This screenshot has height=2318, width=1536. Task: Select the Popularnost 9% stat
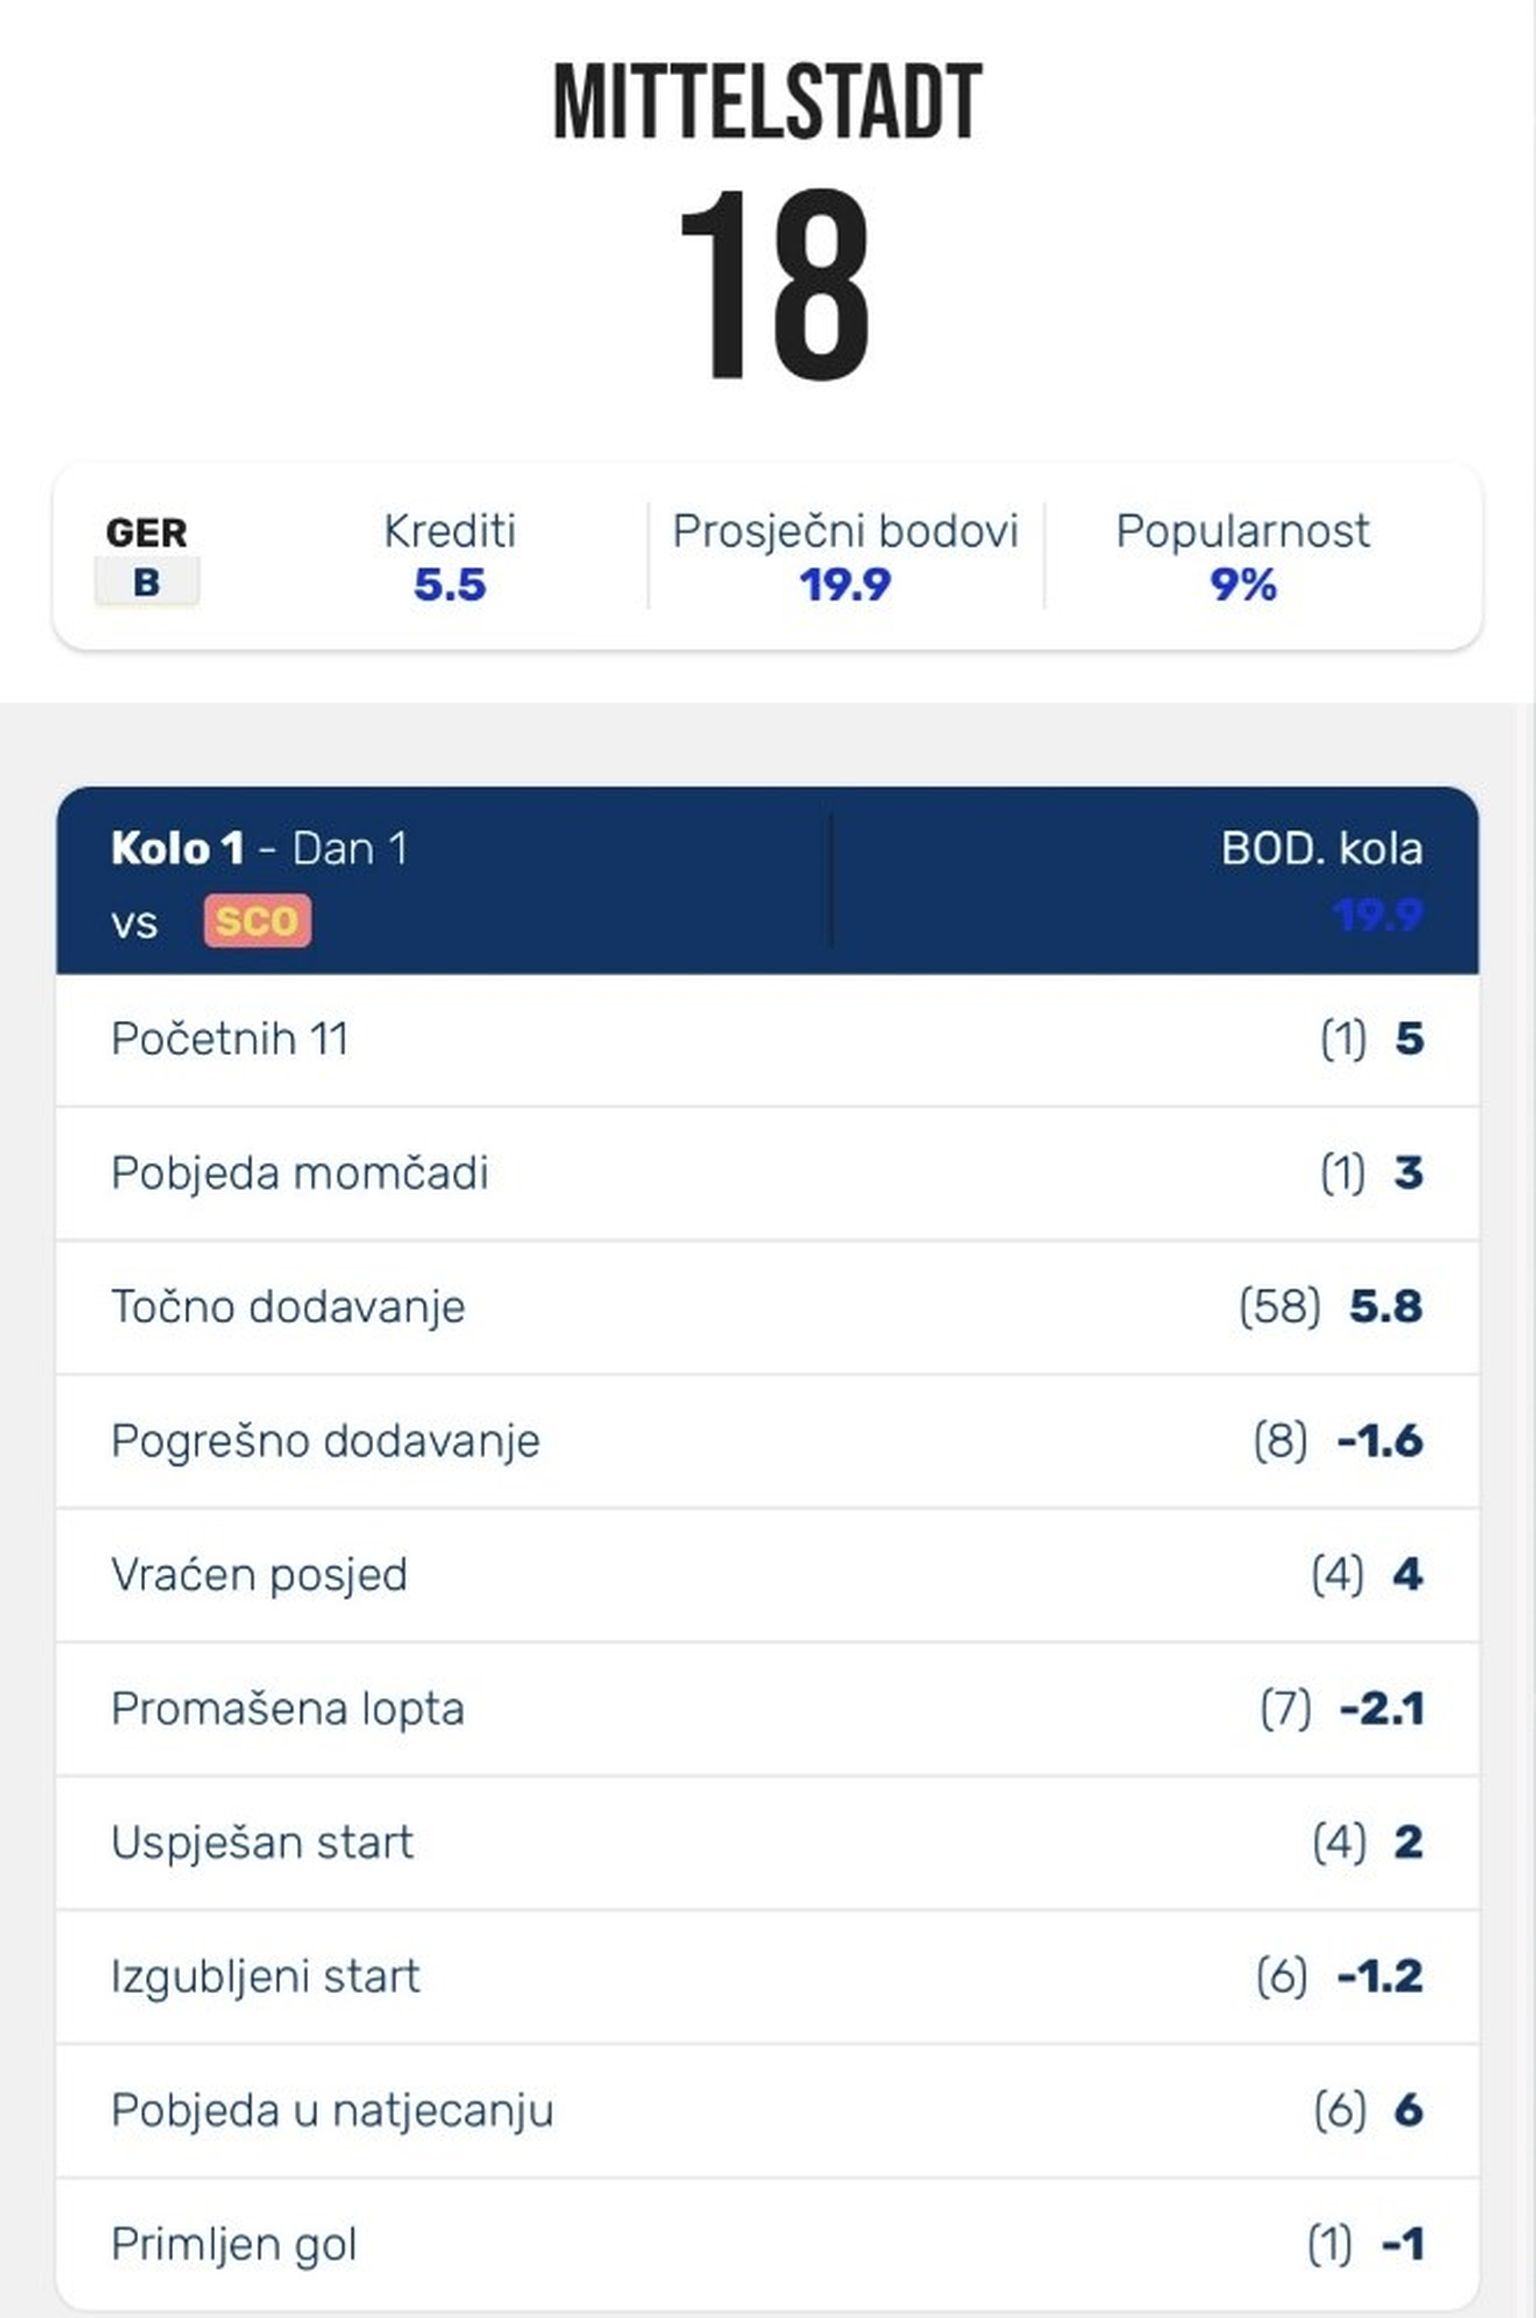(x=1242, y=557)
